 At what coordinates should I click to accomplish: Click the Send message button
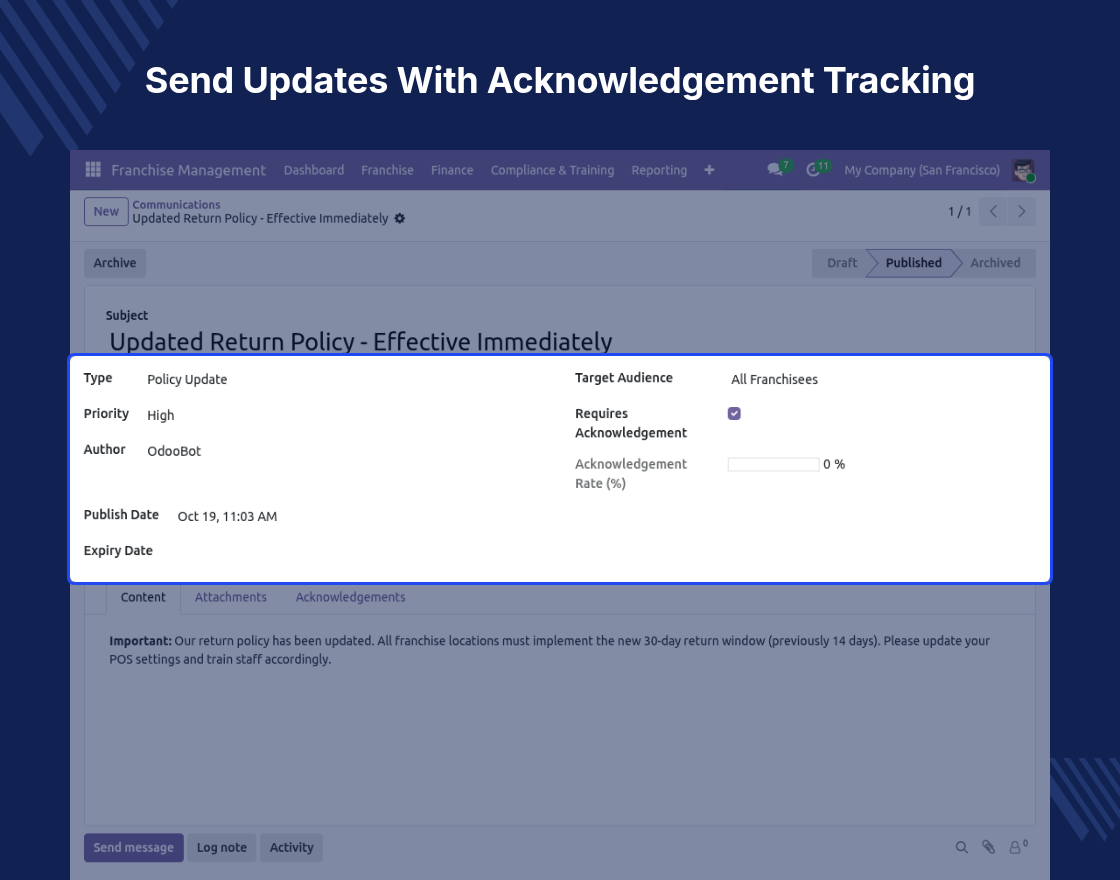134,847
